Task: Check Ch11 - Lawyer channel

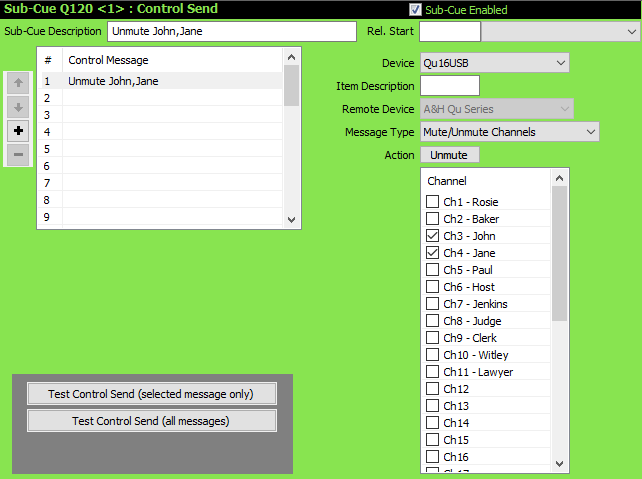Action: coord(432,372)
